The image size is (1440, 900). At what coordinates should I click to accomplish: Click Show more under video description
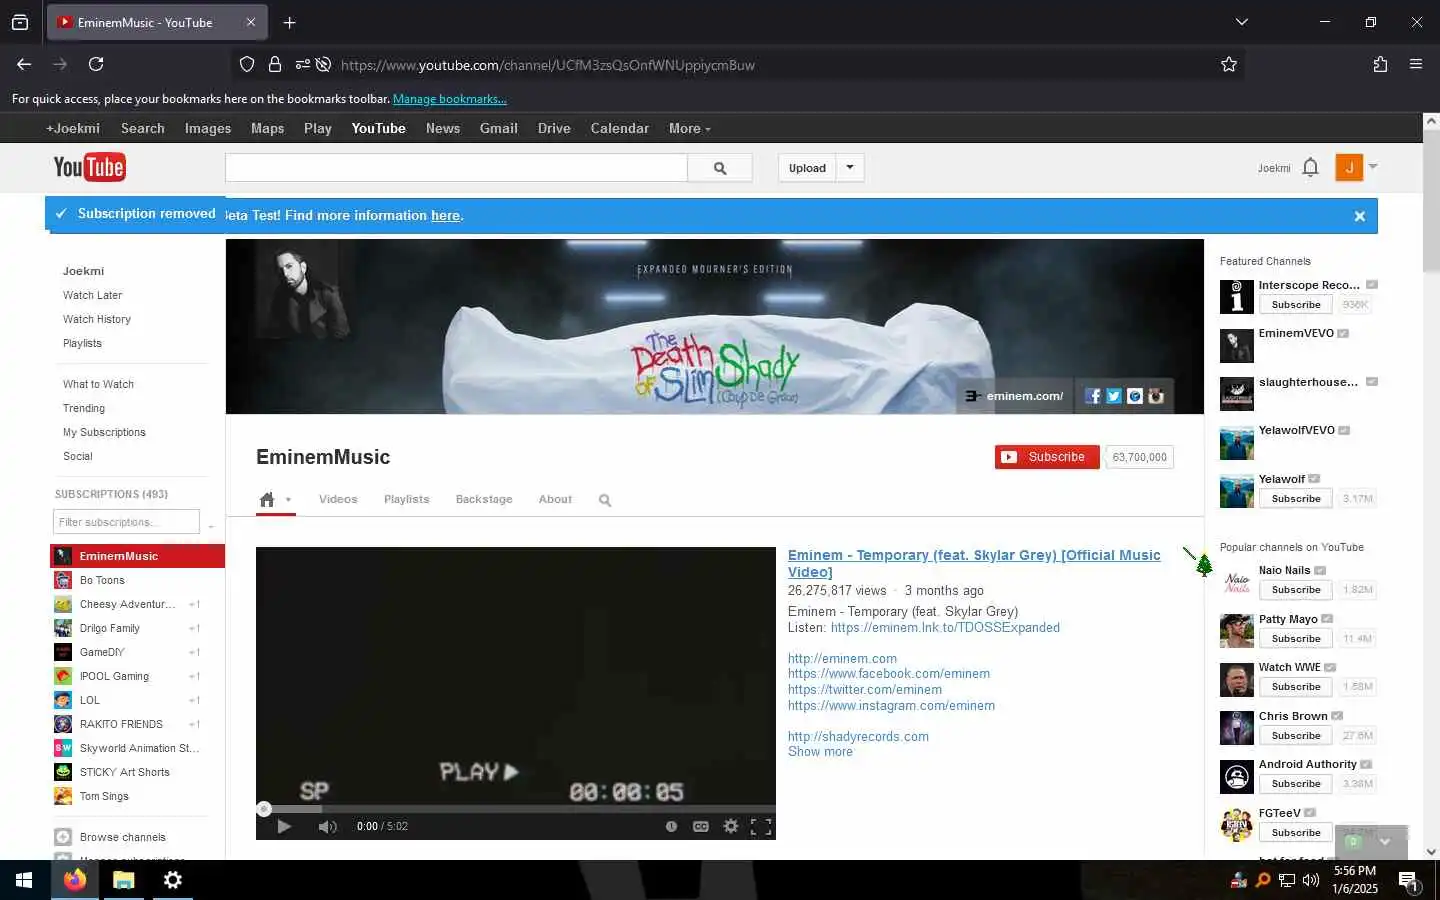pyautogui.click(x=820, y=752)
